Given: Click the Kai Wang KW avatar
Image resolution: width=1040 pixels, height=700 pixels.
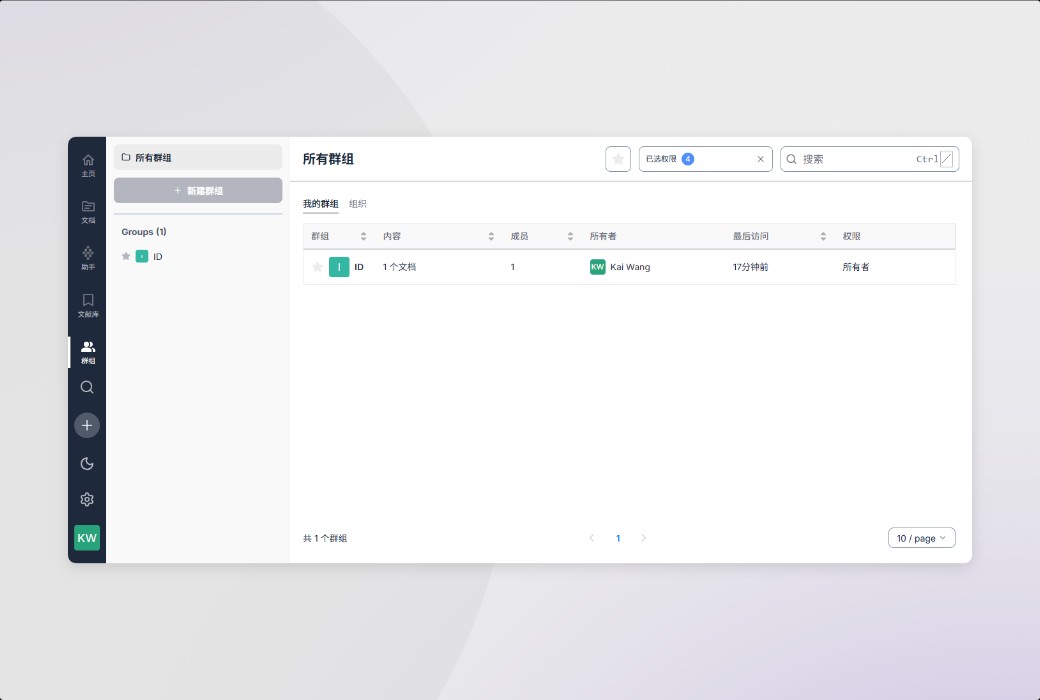Looking at the screenshot, I should [598, 267].
